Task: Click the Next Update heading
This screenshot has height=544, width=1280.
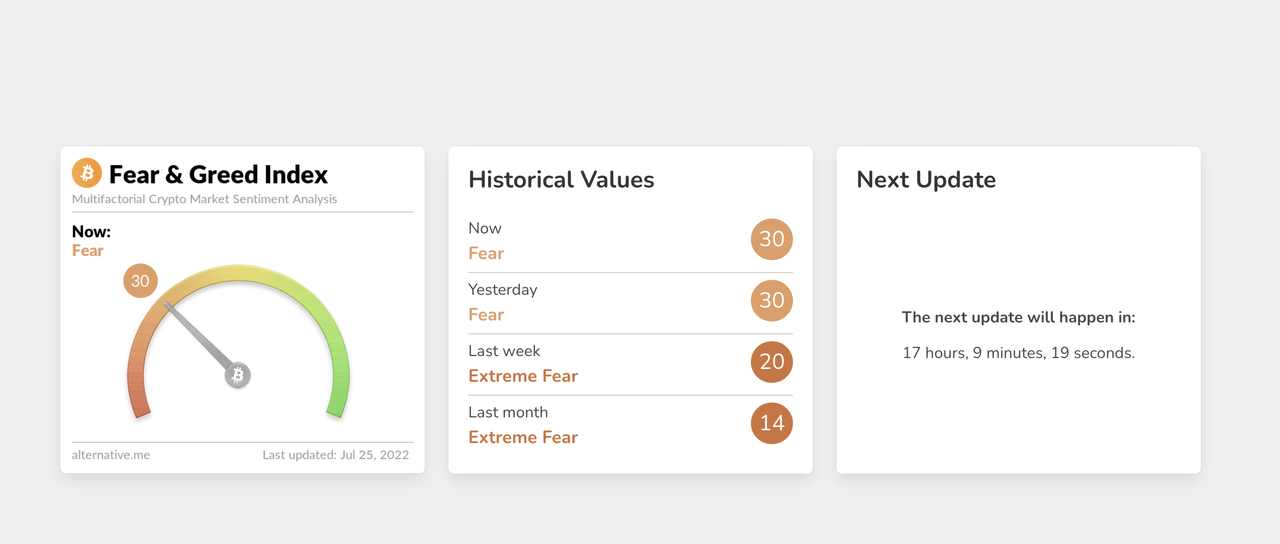Action: pyautogui.click(x=926, y=180)
